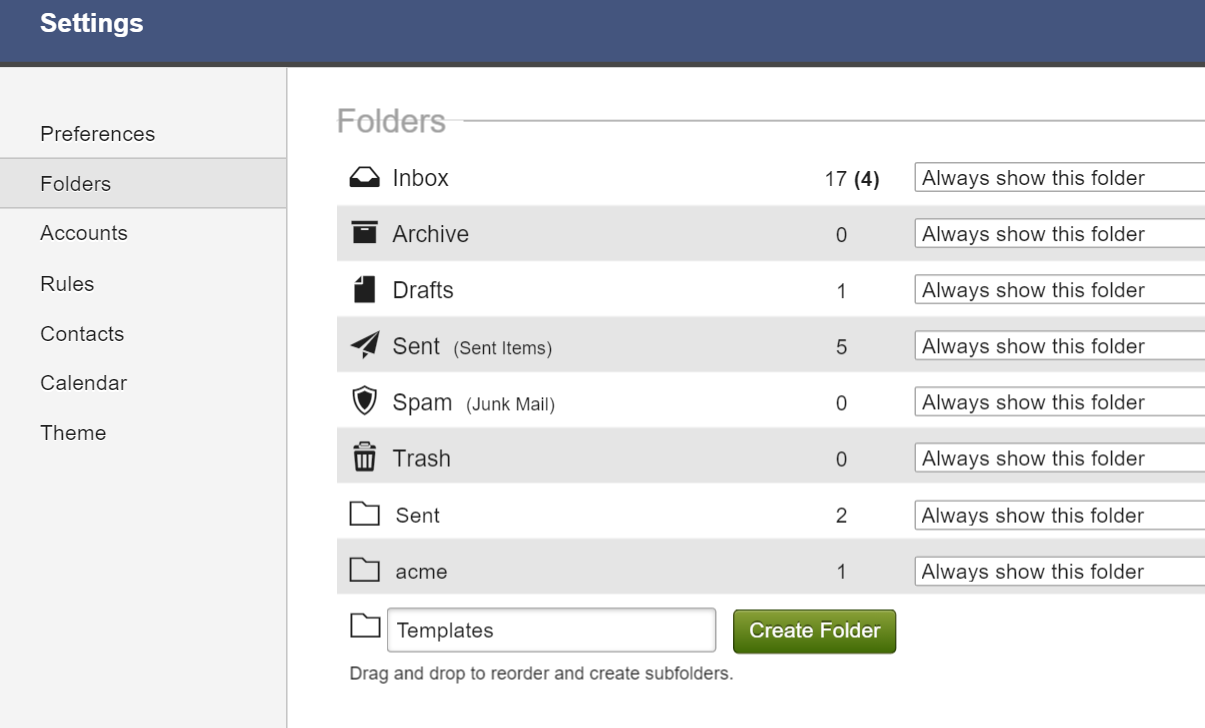Click the acme folder icon
Screen dimensions: 1205x728
364,570
